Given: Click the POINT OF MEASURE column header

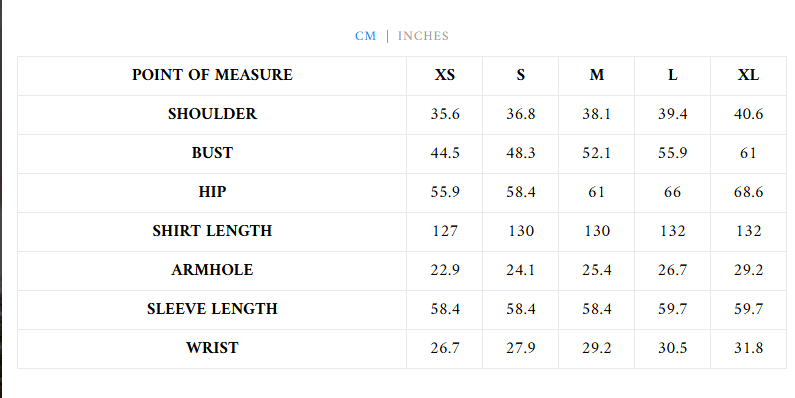Looking at the screenshot, I should click(212, 75).
